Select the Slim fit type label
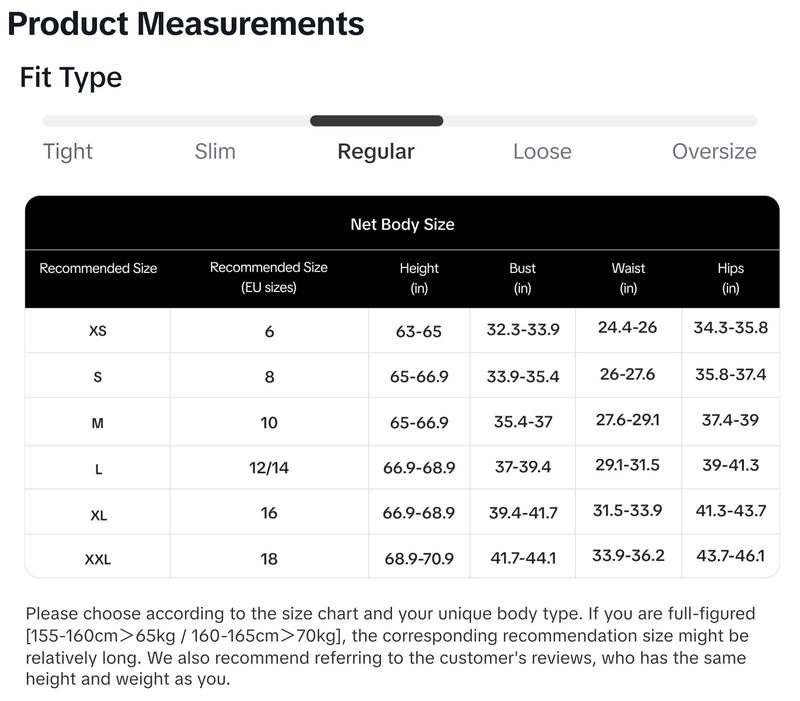Image resolution: width=800 pixels, height=701 pixels. pos(215,152)
